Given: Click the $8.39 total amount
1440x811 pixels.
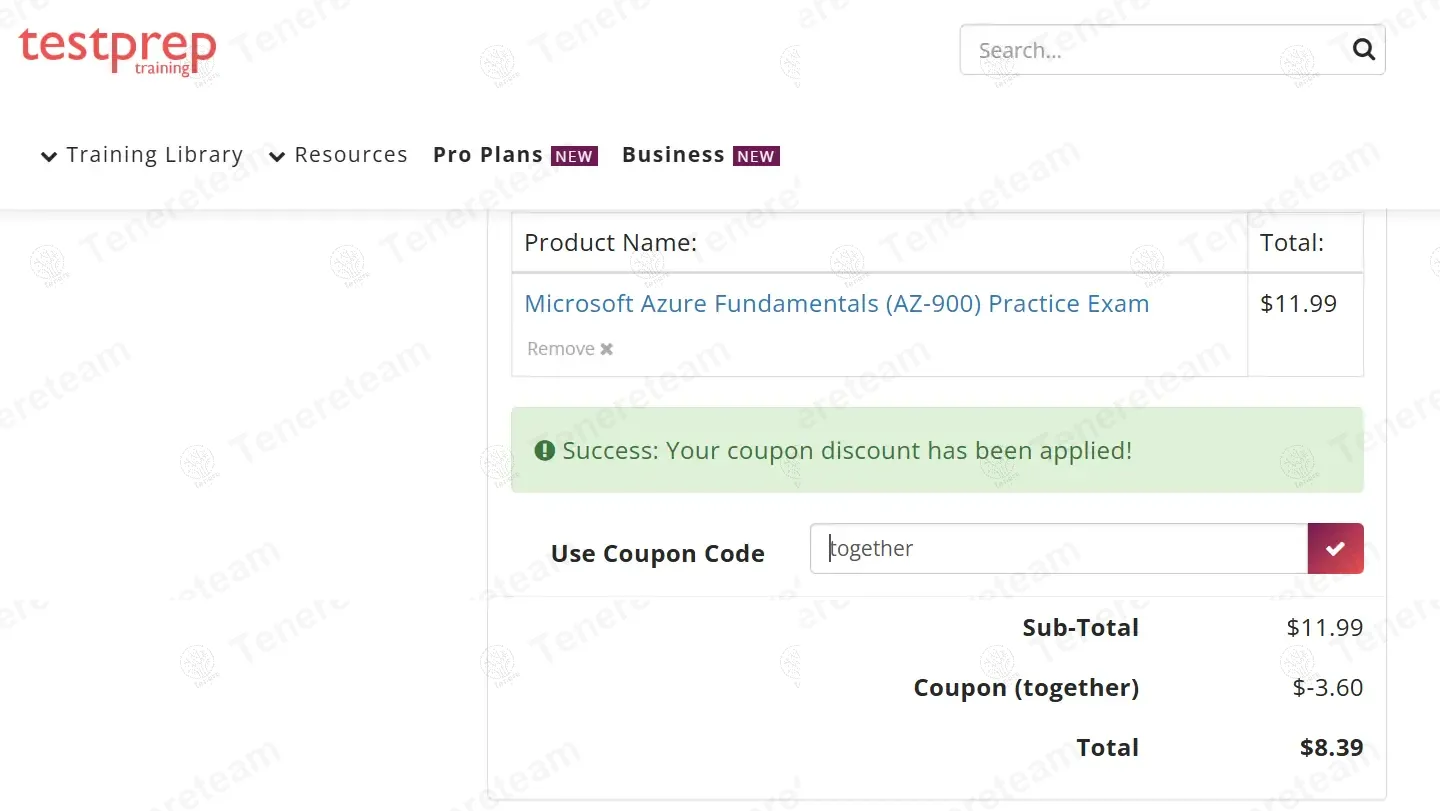Looking at the screenshot, I should [1331, 748].
